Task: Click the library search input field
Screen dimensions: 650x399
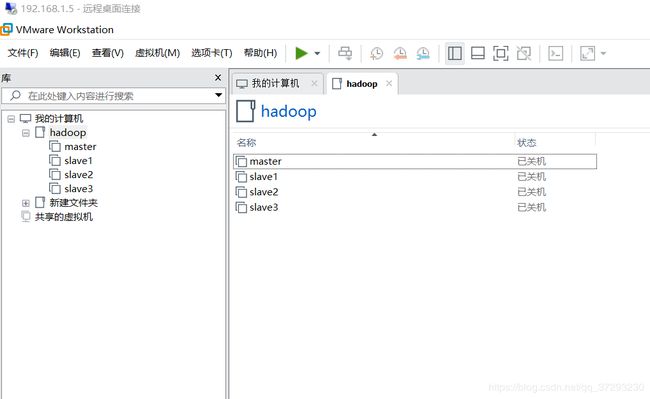Action: point(114,96)
